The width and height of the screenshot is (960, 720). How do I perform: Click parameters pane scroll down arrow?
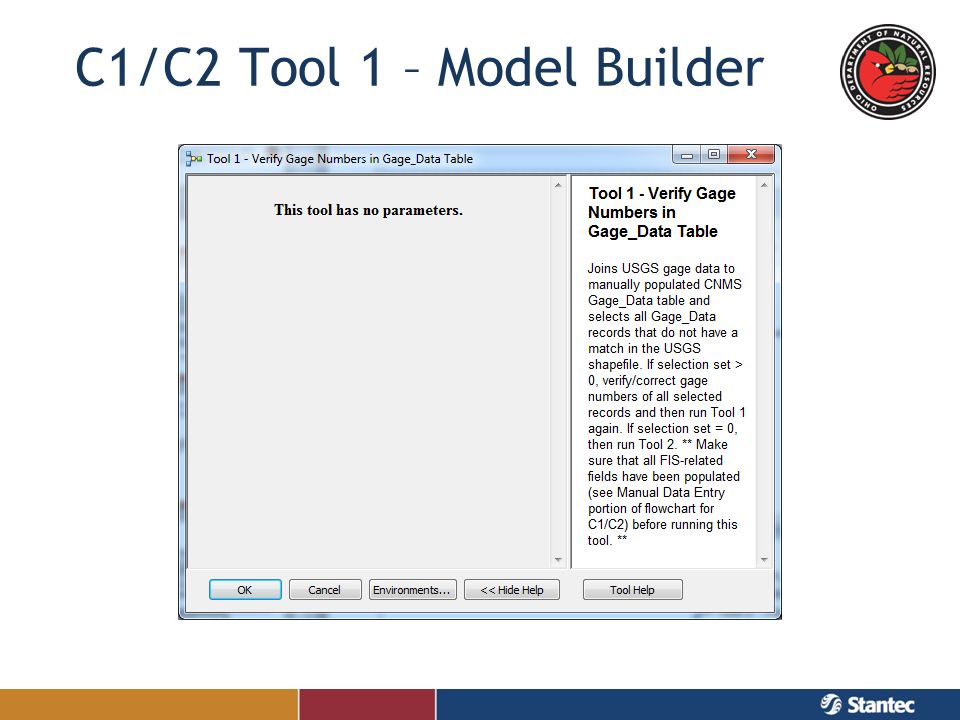(x=558, y=560)
